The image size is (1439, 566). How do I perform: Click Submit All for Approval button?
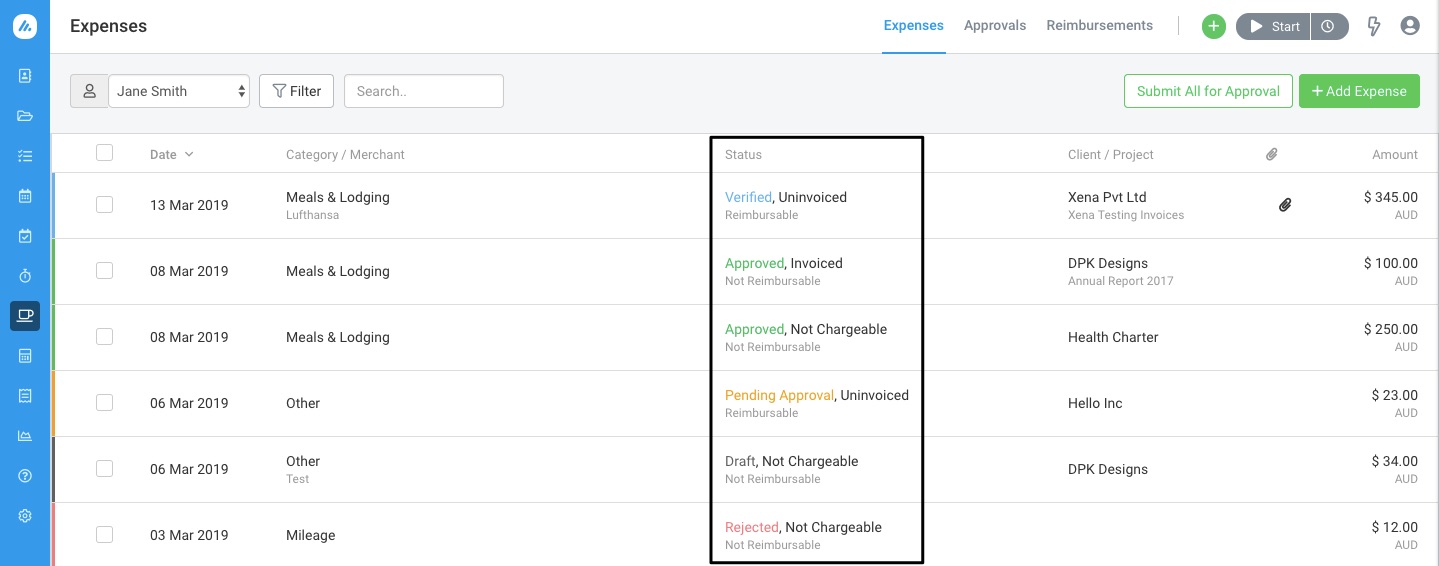pos(1208,91)
